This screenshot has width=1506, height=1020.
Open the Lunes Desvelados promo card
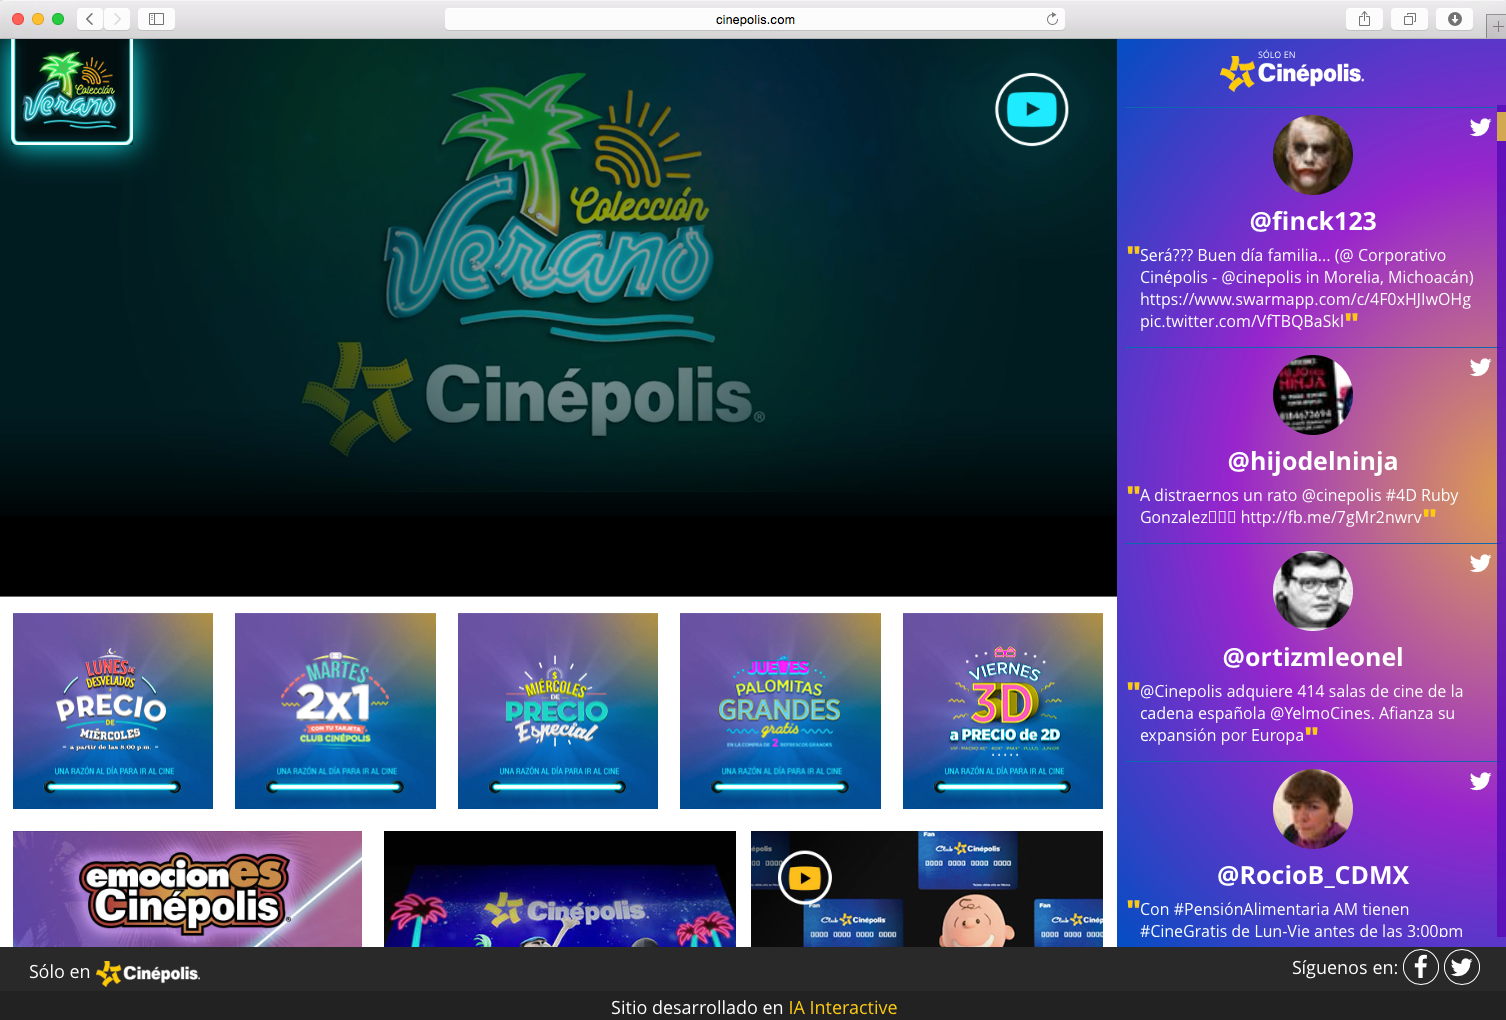[x=113, y=711]
